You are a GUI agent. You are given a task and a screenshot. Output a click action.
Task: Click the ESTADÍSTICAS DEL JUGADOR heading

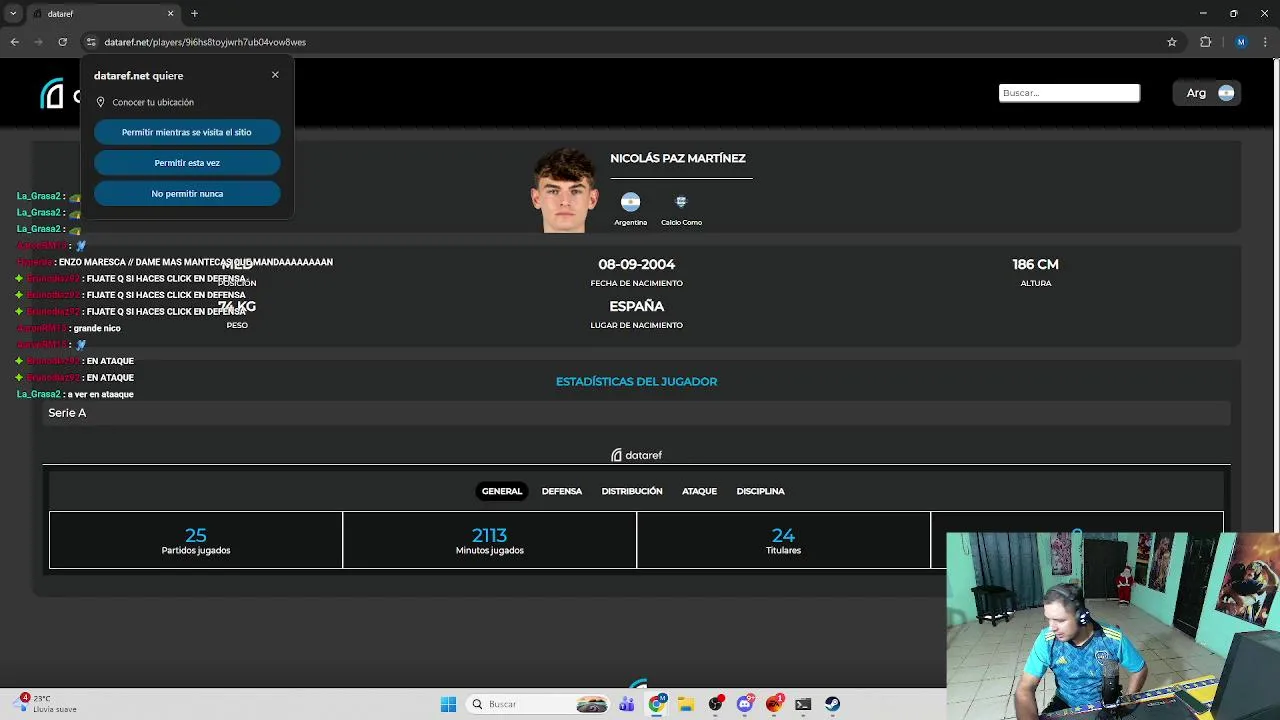(x=636, y=382)
